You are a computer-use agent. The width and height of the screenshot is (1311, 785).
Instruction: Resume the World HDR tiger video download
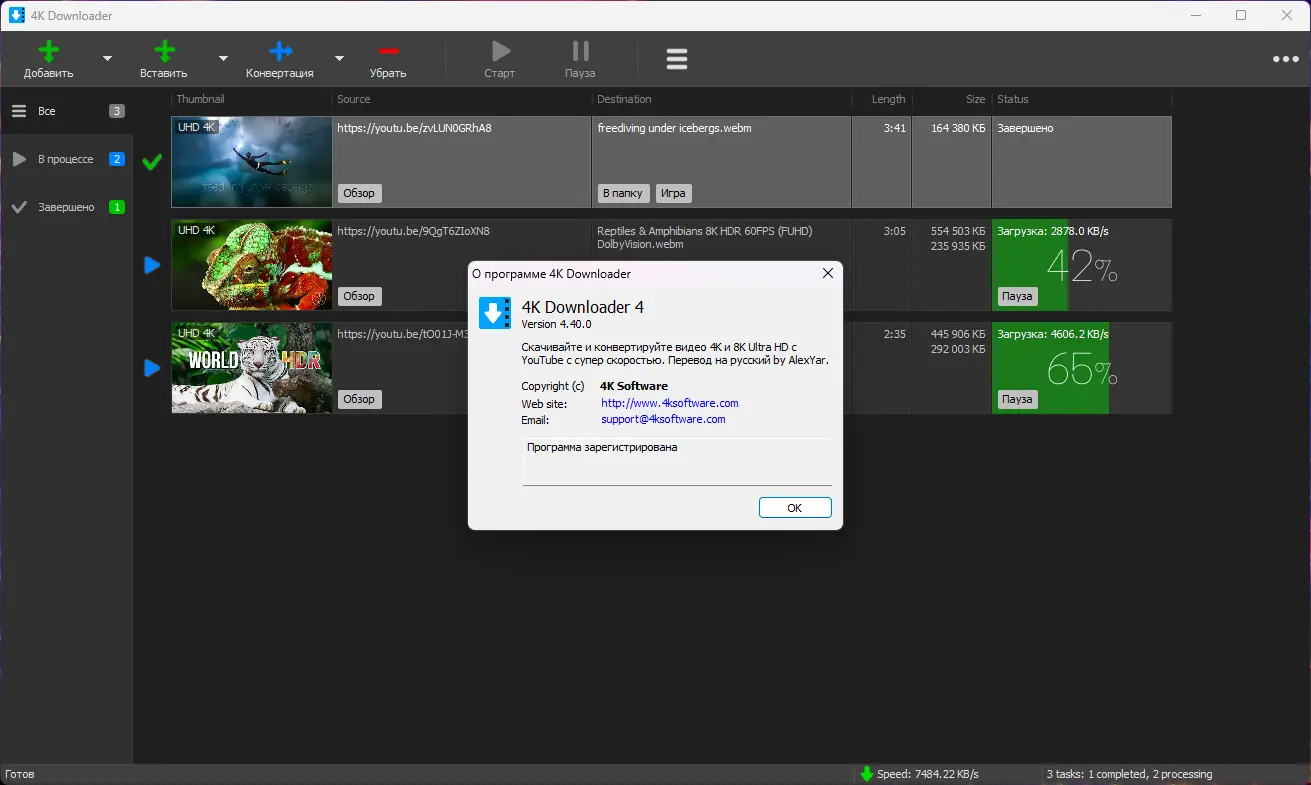click(151, 368)
